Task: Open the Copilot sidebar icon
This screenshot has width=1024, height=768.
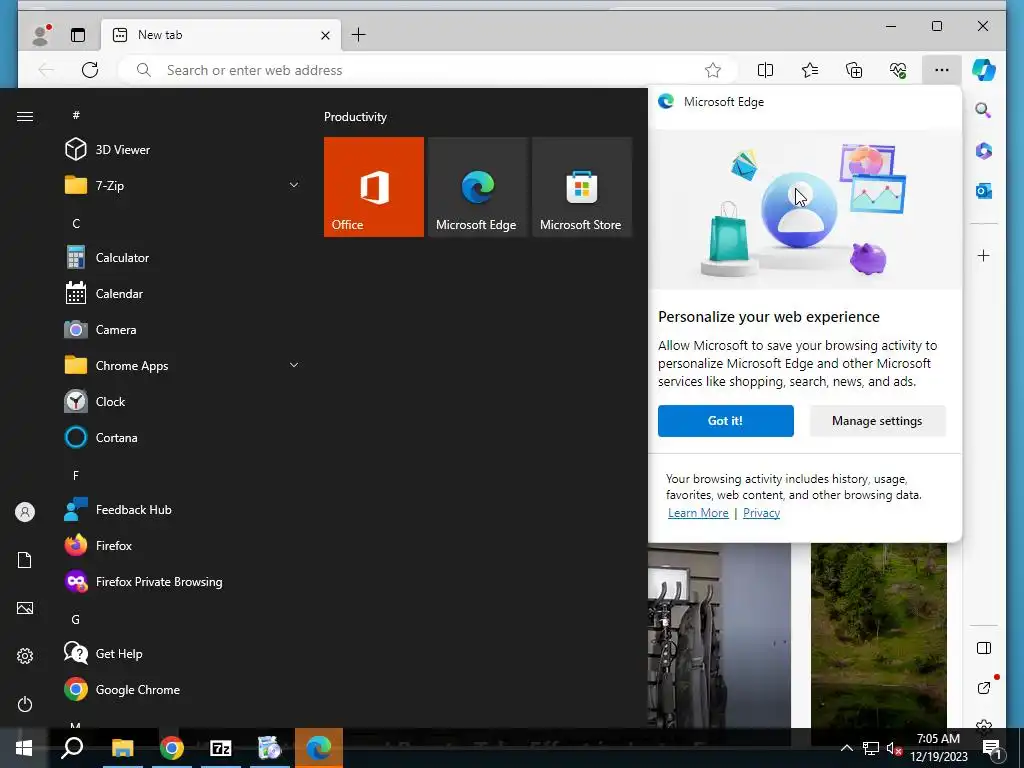Action: (x=984, y=70)
